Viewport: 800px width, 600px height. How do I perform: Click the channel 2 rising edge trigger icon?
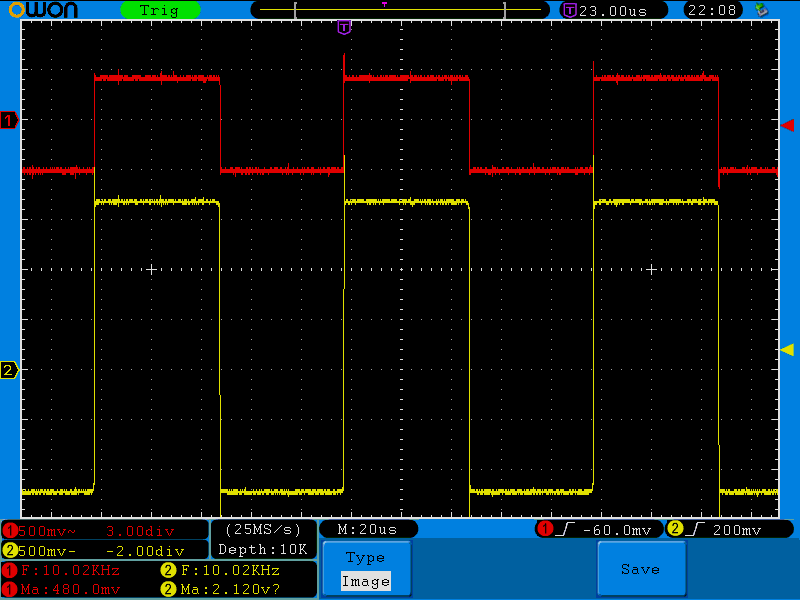point(695,530)
